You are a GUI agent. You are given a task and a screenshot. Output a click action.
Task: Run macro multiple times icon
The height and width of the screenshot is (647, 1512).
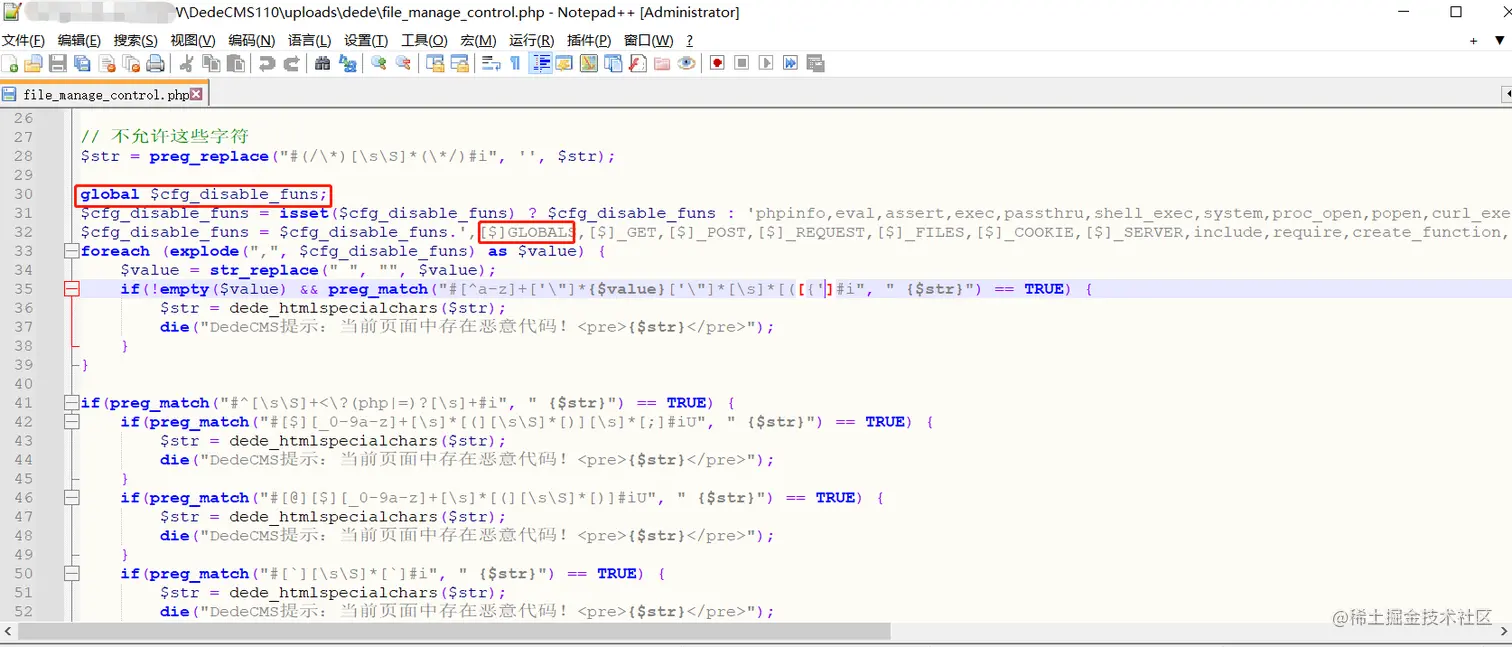click(x=790, y=63)
